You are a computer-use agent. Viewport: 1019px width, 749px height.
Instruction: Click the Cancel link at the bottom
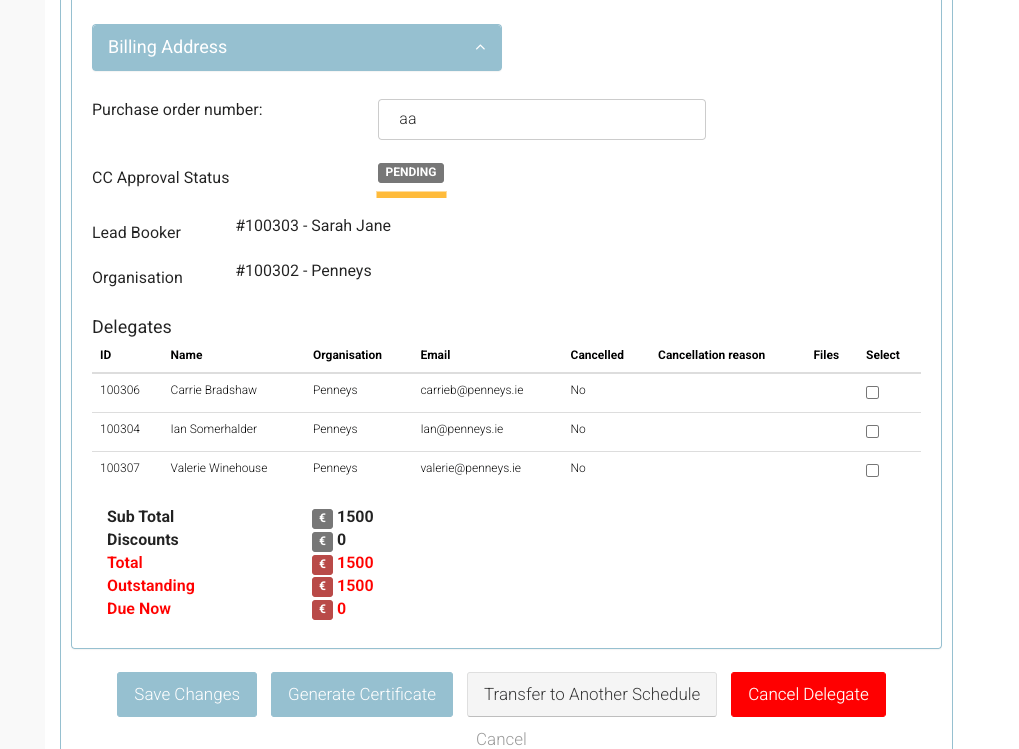501,739
